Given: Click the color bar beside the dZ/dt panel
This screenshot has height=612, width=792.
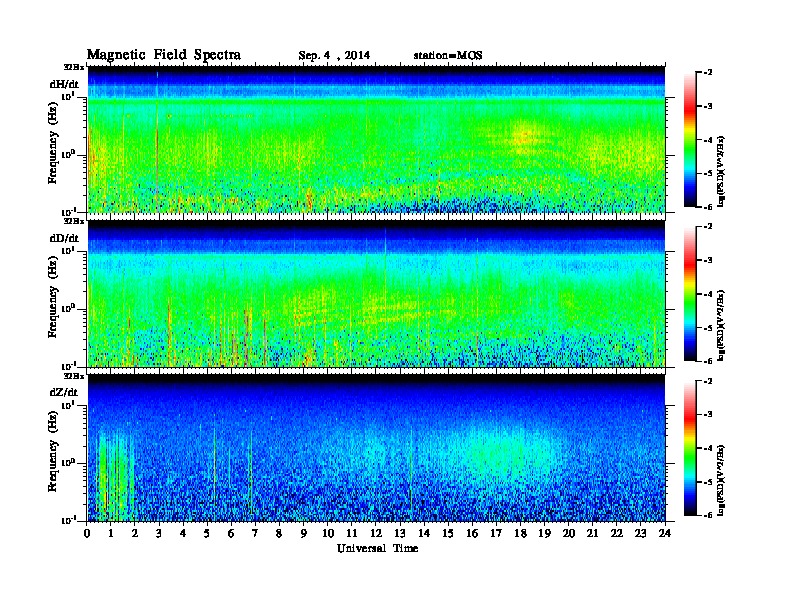Looking at the screenshot, I should click(x=690, y=448).
